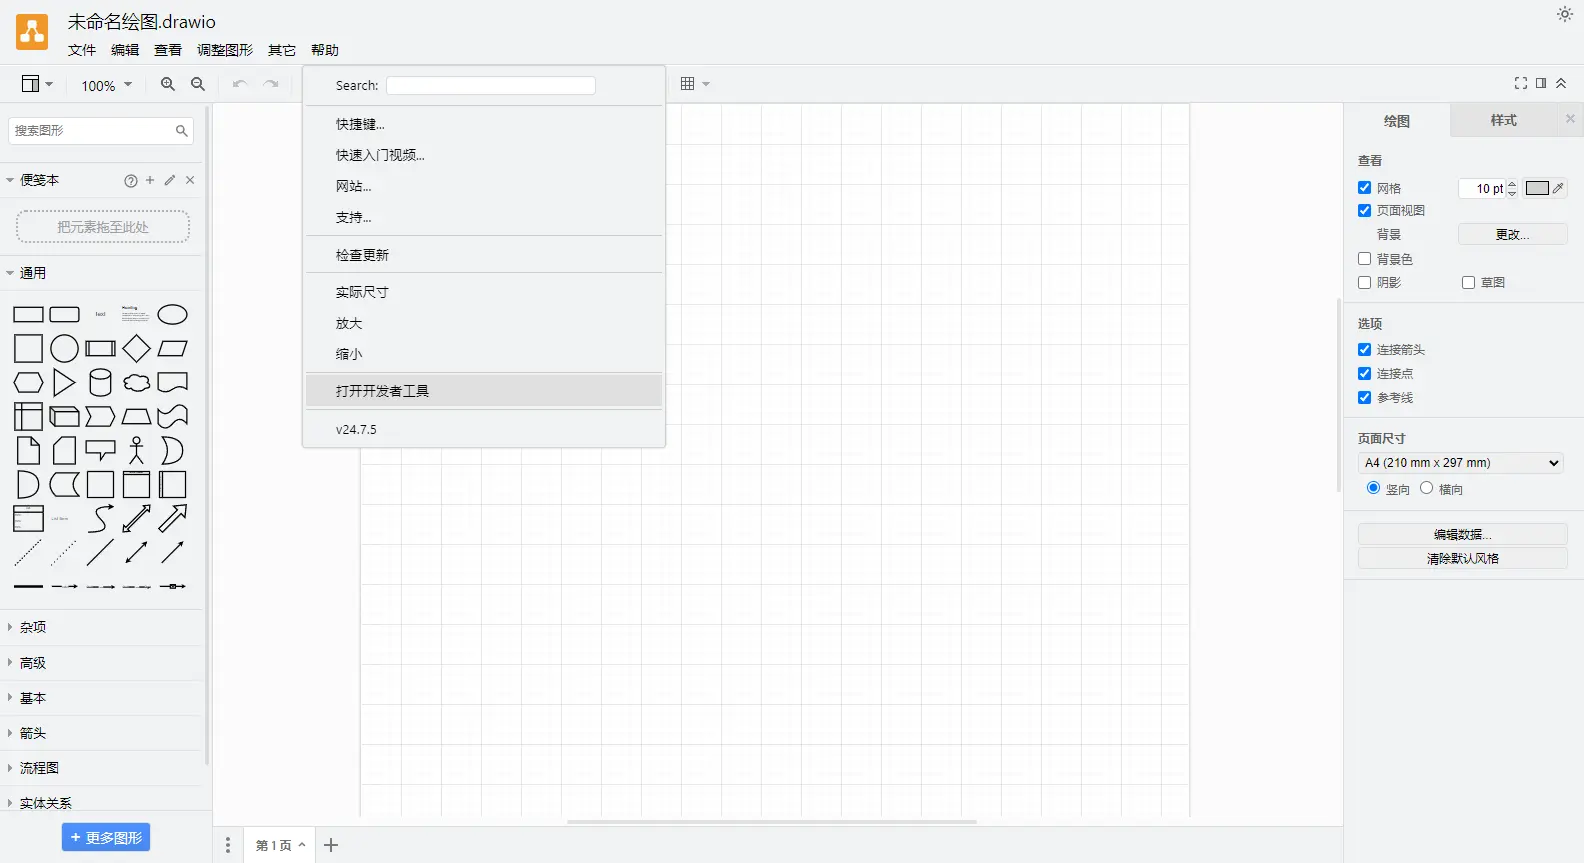Image resolution: width=1584 pixels, height=863 pixels.
Task: Uncheck the 网格 grid checkbox
Action: 1364,188
